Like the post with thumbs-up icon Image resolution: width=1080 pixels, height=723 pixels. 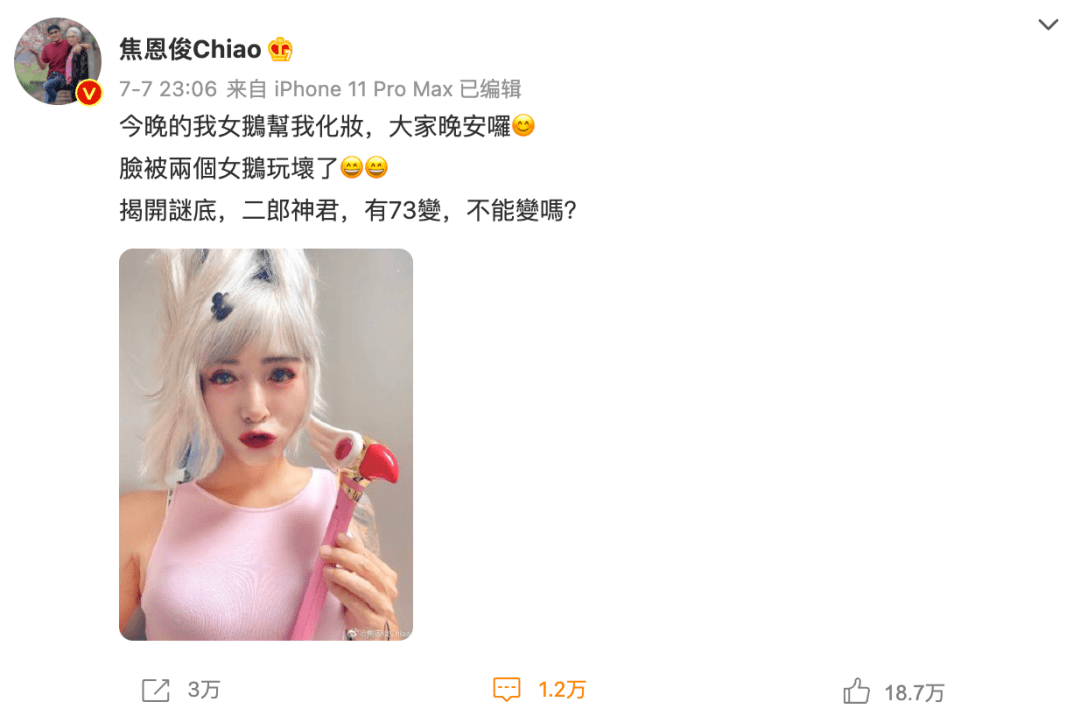coord(856,691)
